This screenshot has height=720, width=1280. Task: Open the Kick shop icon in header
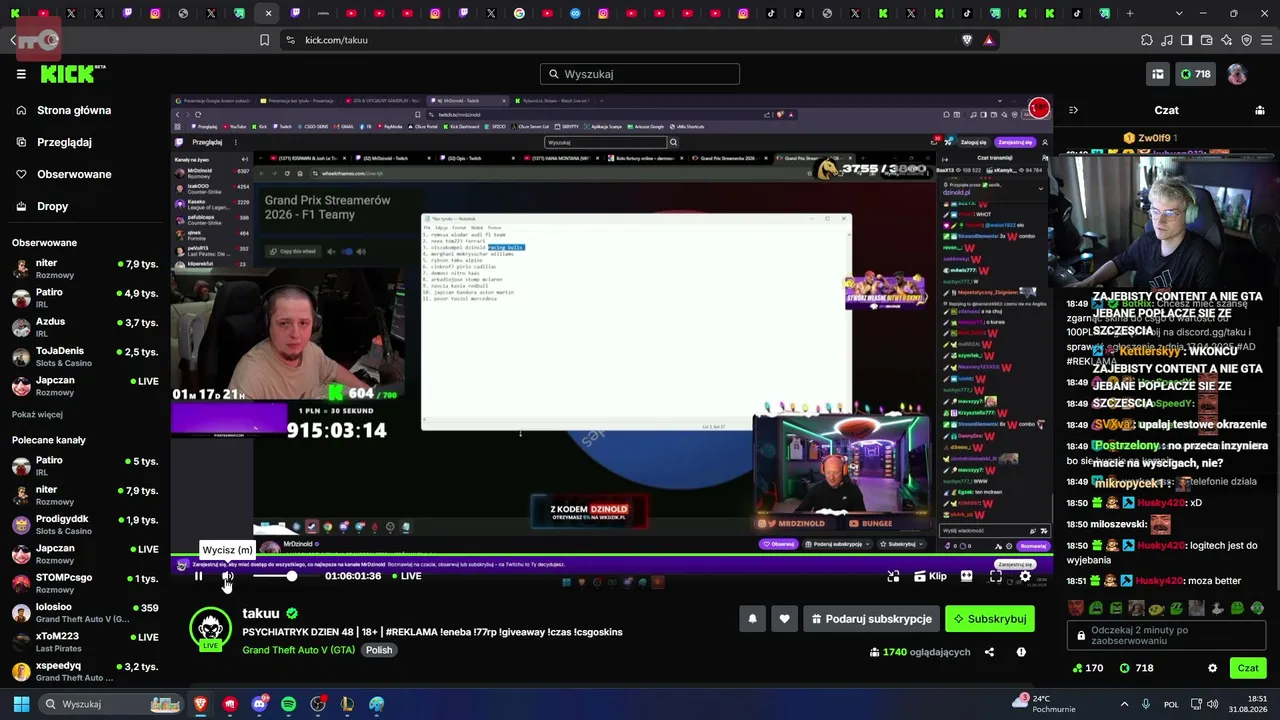[x=1158, y=74]
